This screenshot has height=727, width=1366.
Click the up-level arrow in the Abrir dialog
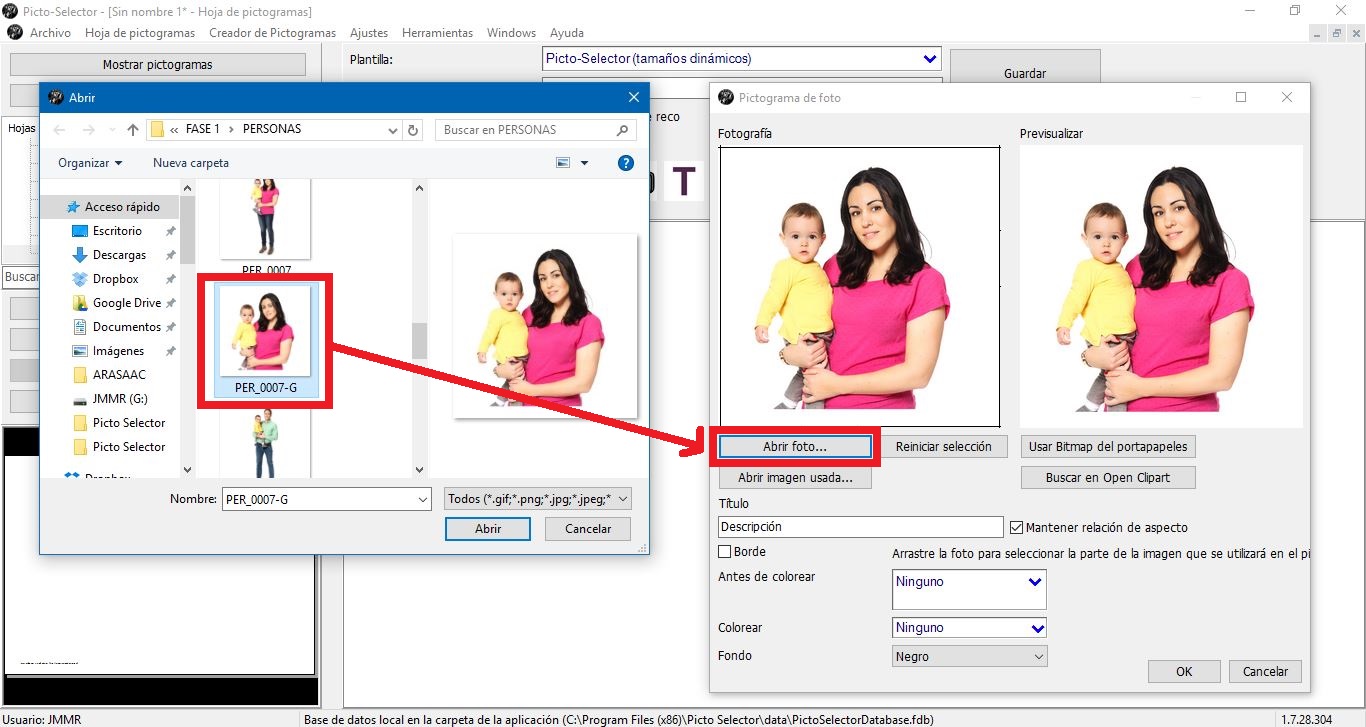133,129
